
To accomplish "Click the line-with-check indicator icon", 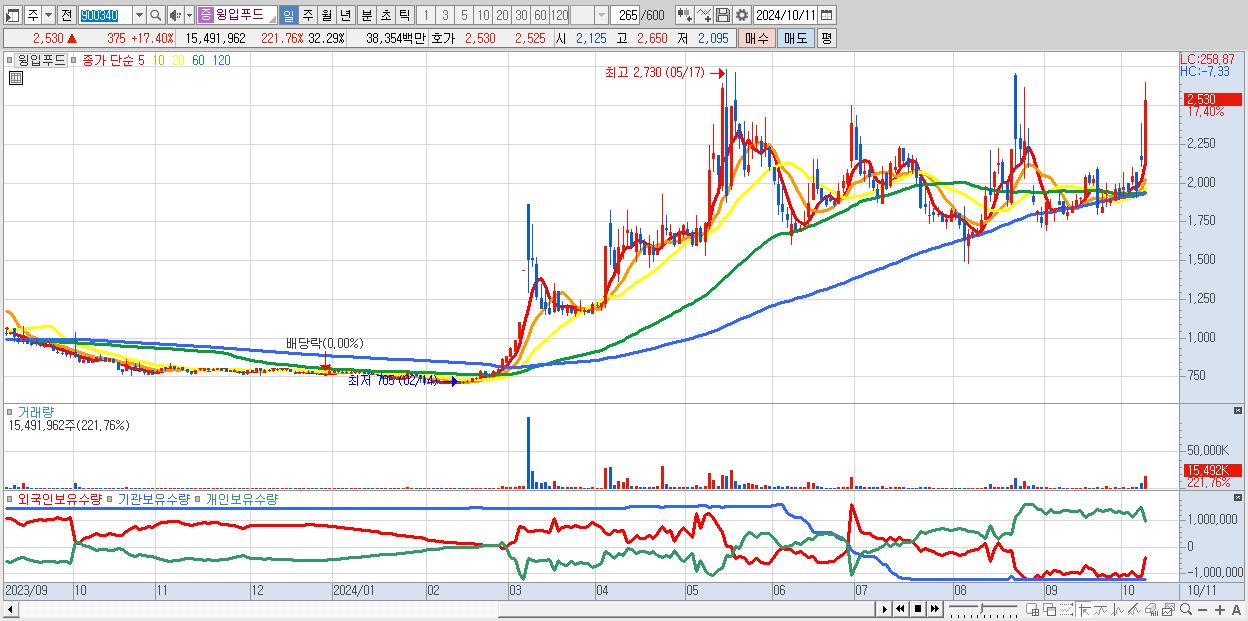I will (703, 15).
